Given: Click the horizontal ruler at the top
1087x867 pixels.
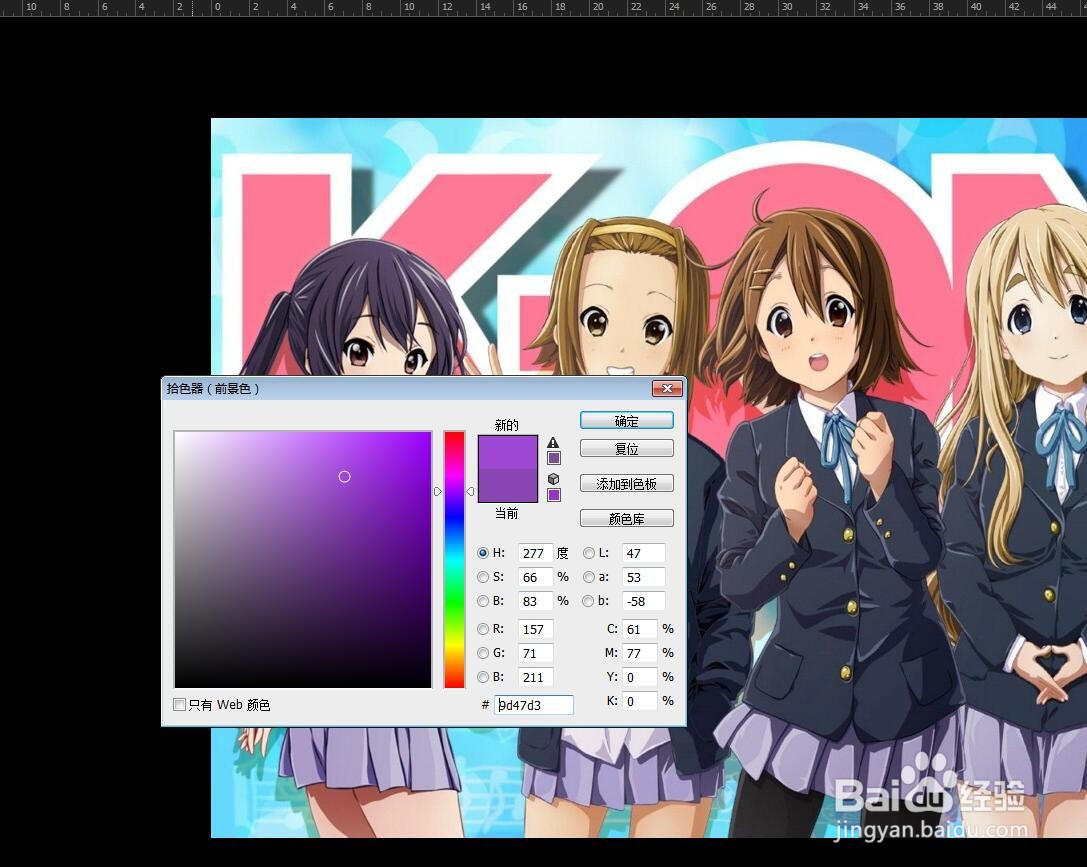Looking at the screenshot, I should pos(544,8).
